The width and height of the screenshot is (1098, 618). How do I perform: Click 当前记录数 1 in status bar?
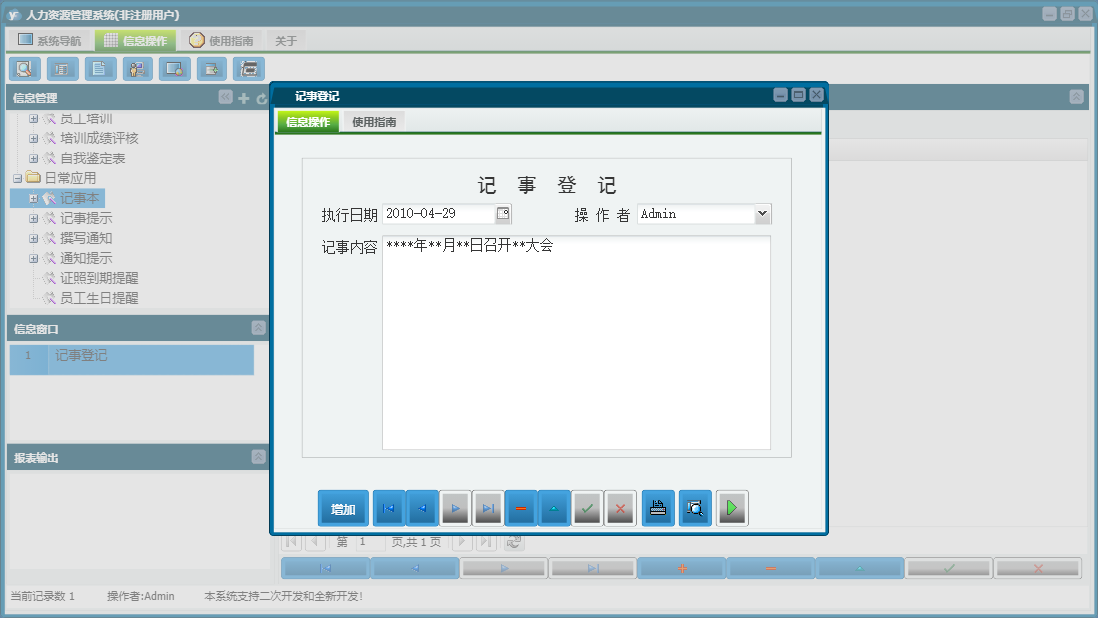pyautogui.click(x=42, y=596)
